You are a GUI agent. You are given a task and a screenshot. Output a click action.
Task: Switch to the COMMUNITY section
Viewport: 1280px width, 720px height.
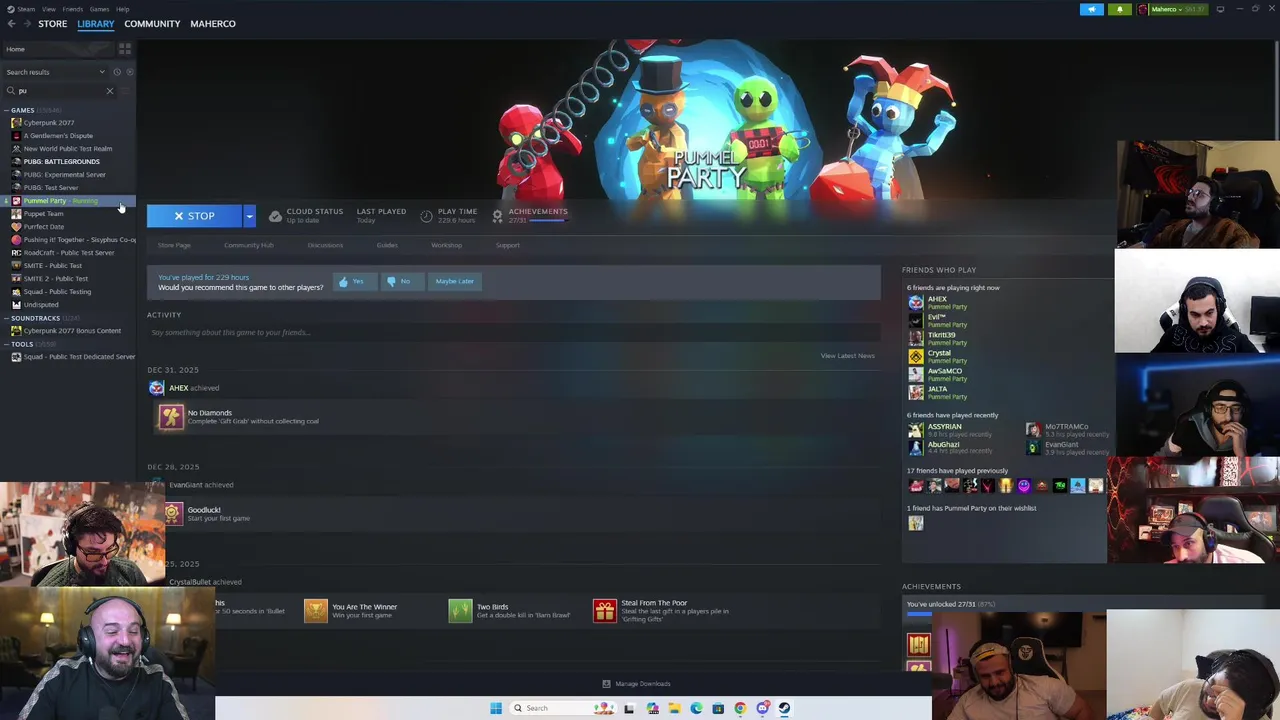pos(152,24)
